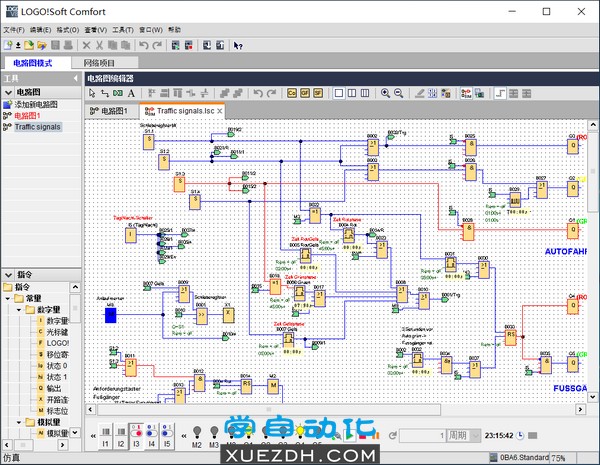Click the context help cursor icon
This screenshot has height=465, width=600.
(x=238, y=45)
